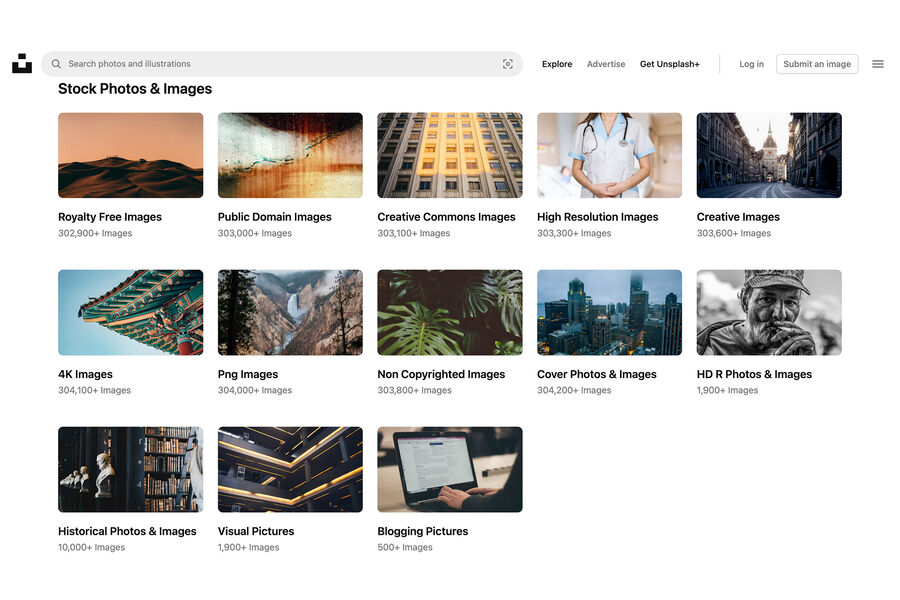
Task: Click the Non Copyrighted Images title
Action: pos(441,374)
